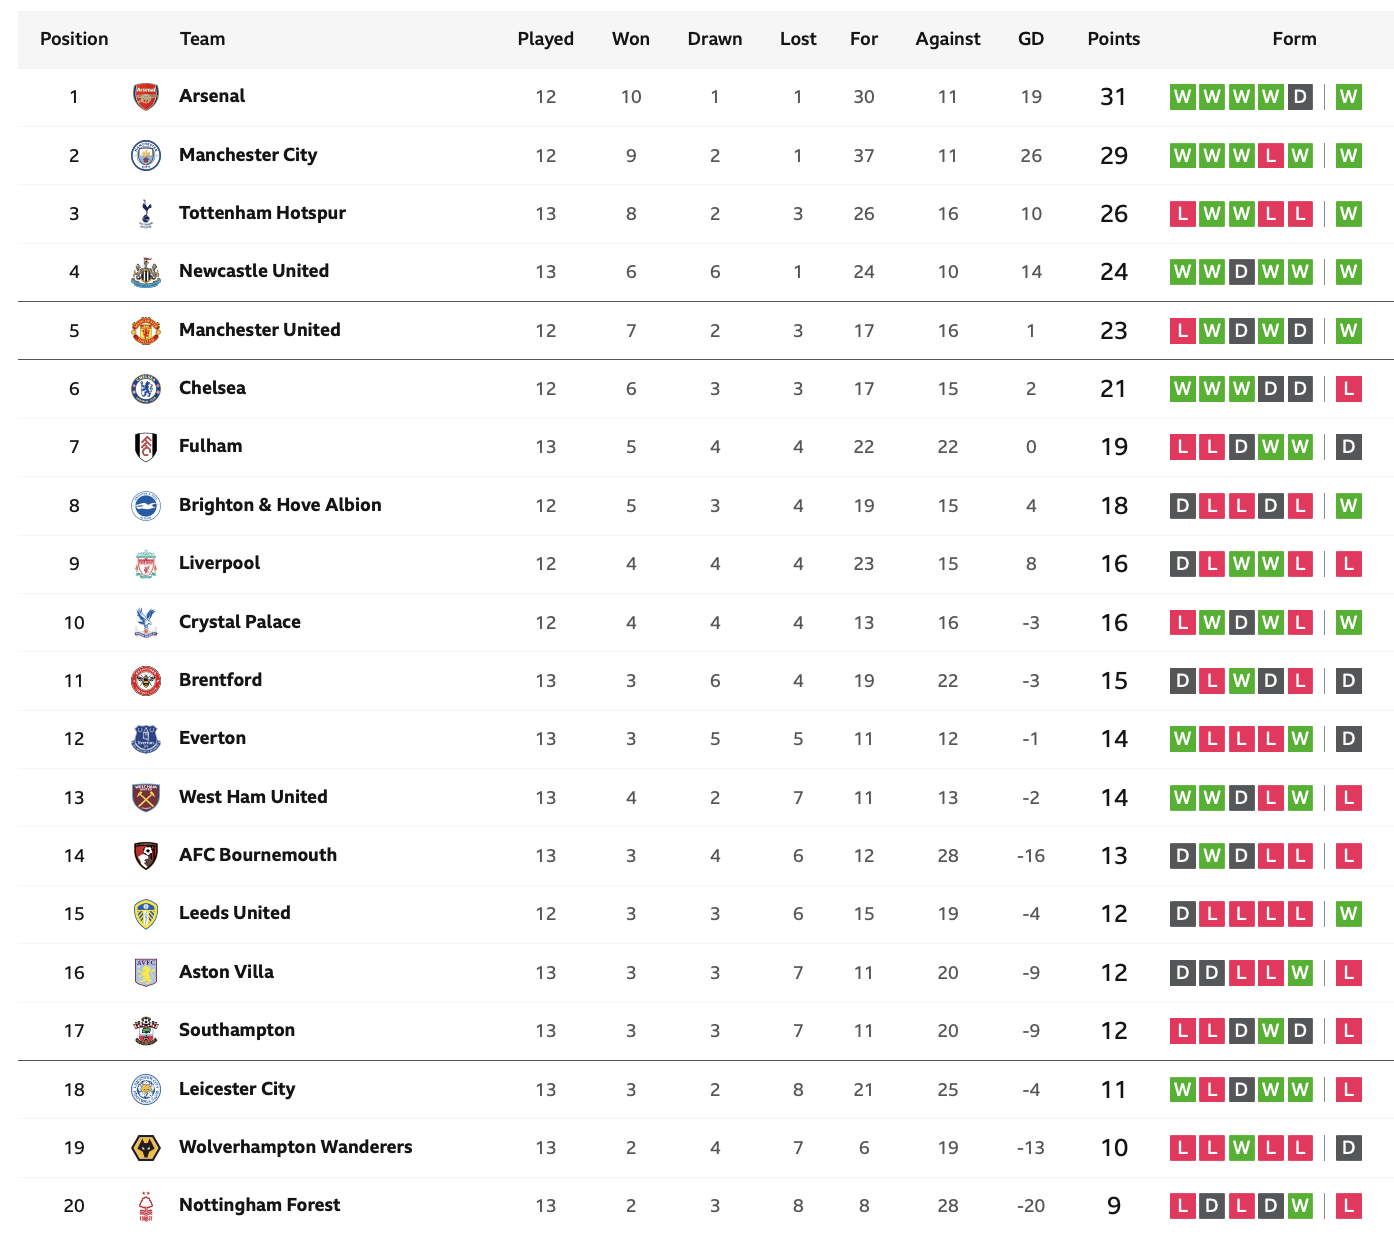Image resolution: width=1394 pixels, height=1248 pixels.
Task: Click the Manchester City club crest
Action: tap(146, 155)
